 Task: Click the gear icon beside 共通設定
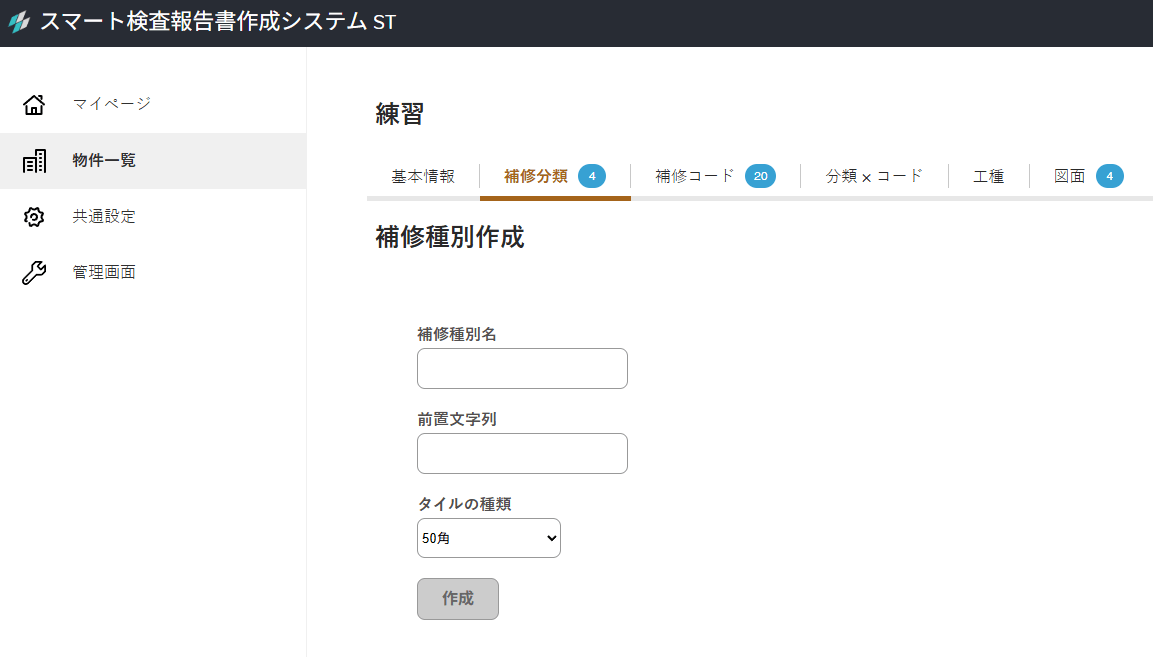coord(34,217)
